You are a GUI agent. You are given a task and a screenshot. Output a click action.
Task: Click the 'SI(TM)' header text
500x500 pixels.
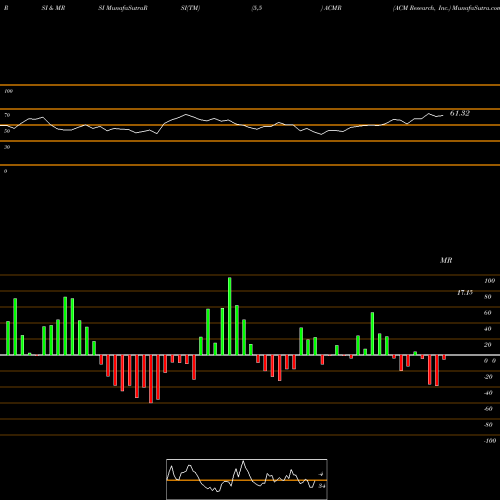point(190,8)
